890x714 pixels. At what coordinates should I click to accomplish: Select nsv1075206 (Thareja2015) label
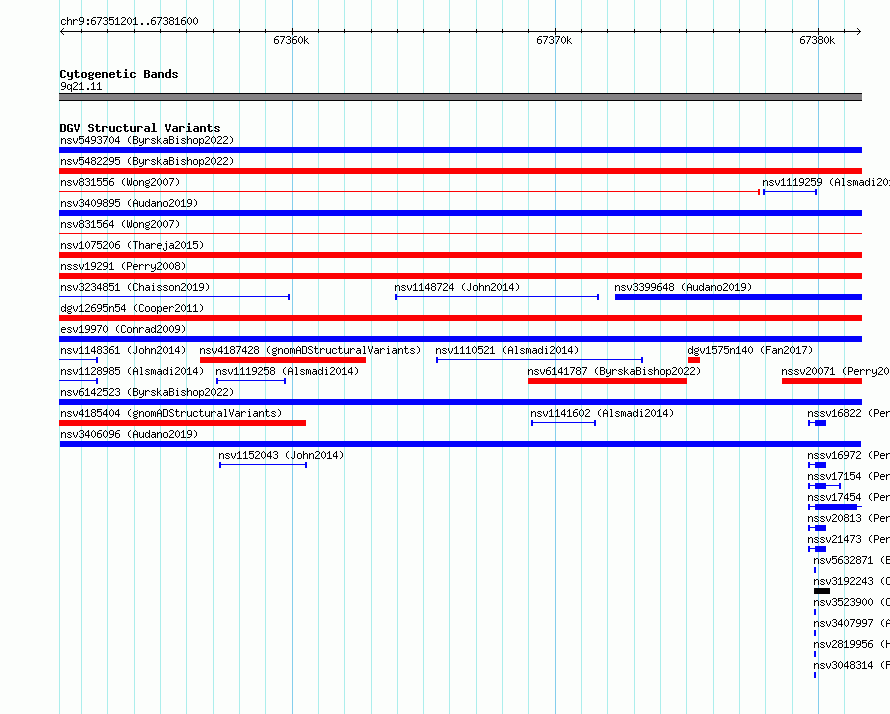[132, 245]
